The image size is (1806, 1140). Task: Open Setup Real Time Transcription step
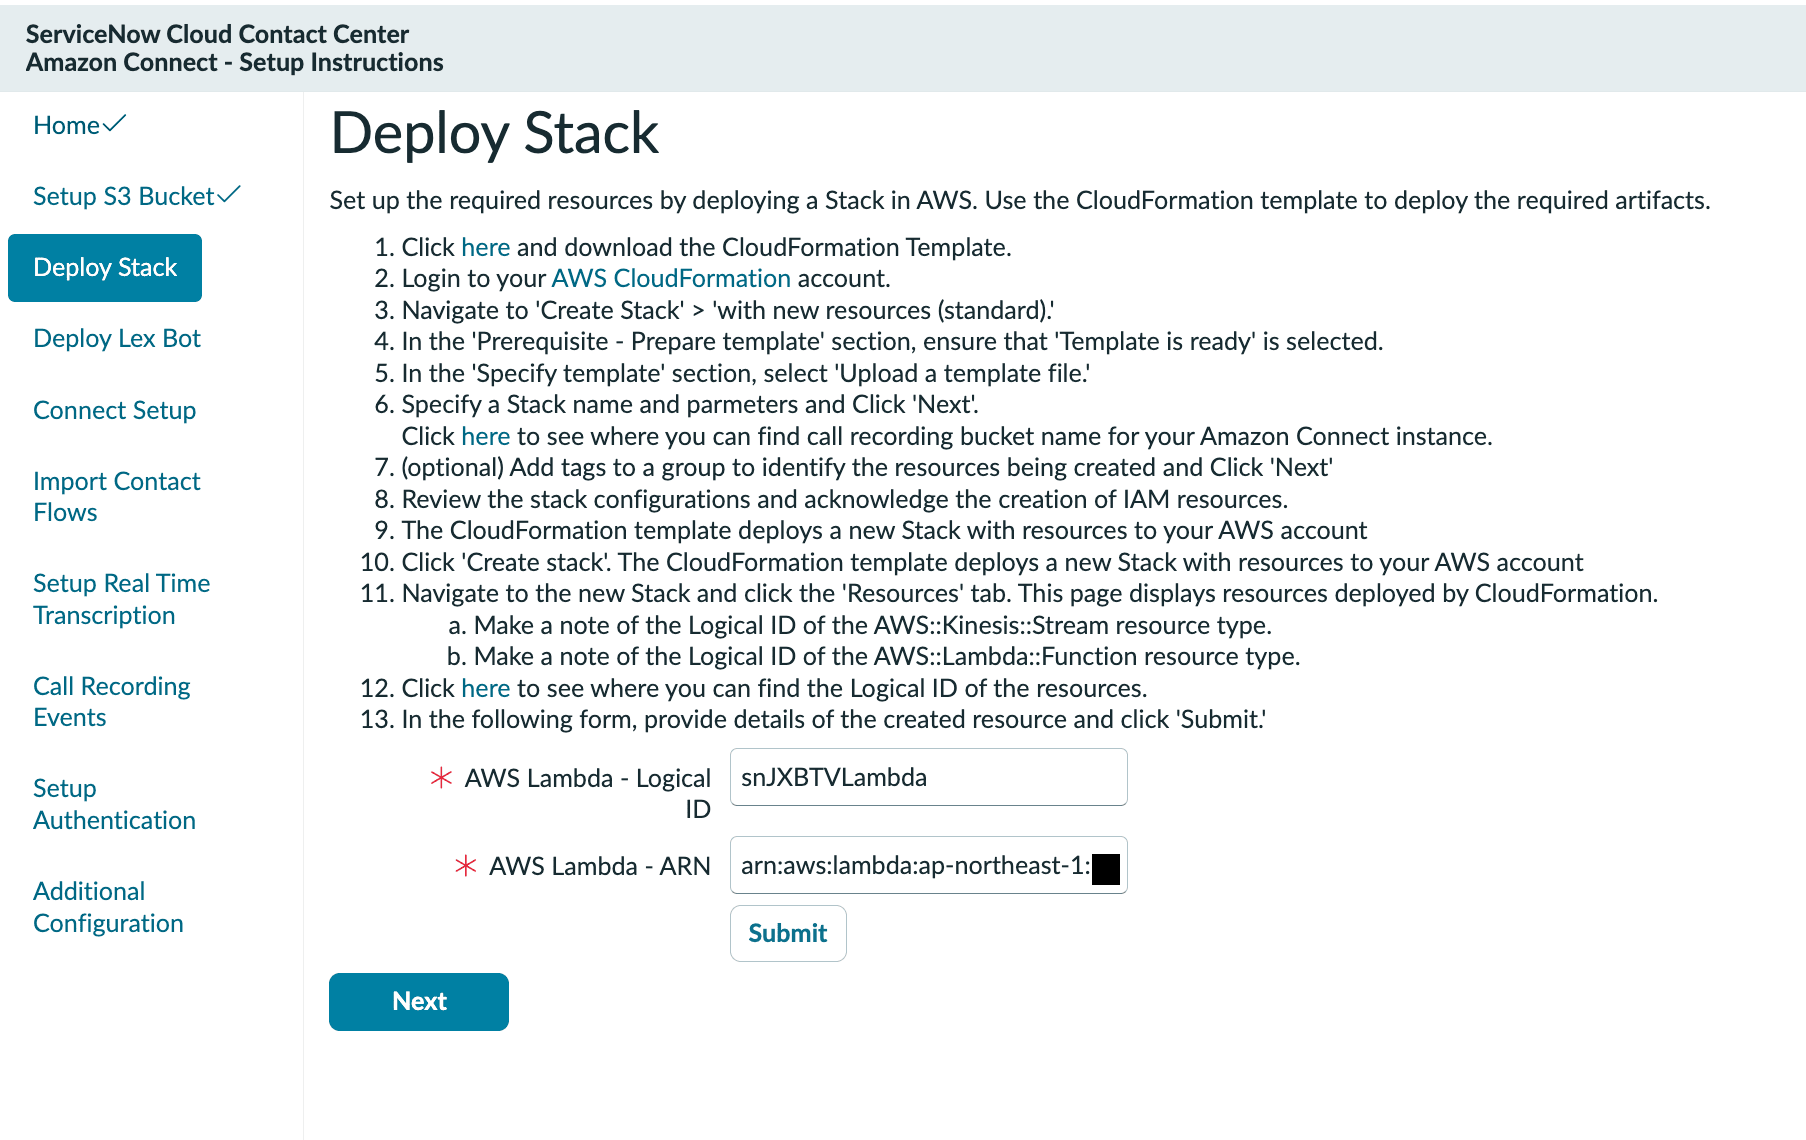[121, 599]
